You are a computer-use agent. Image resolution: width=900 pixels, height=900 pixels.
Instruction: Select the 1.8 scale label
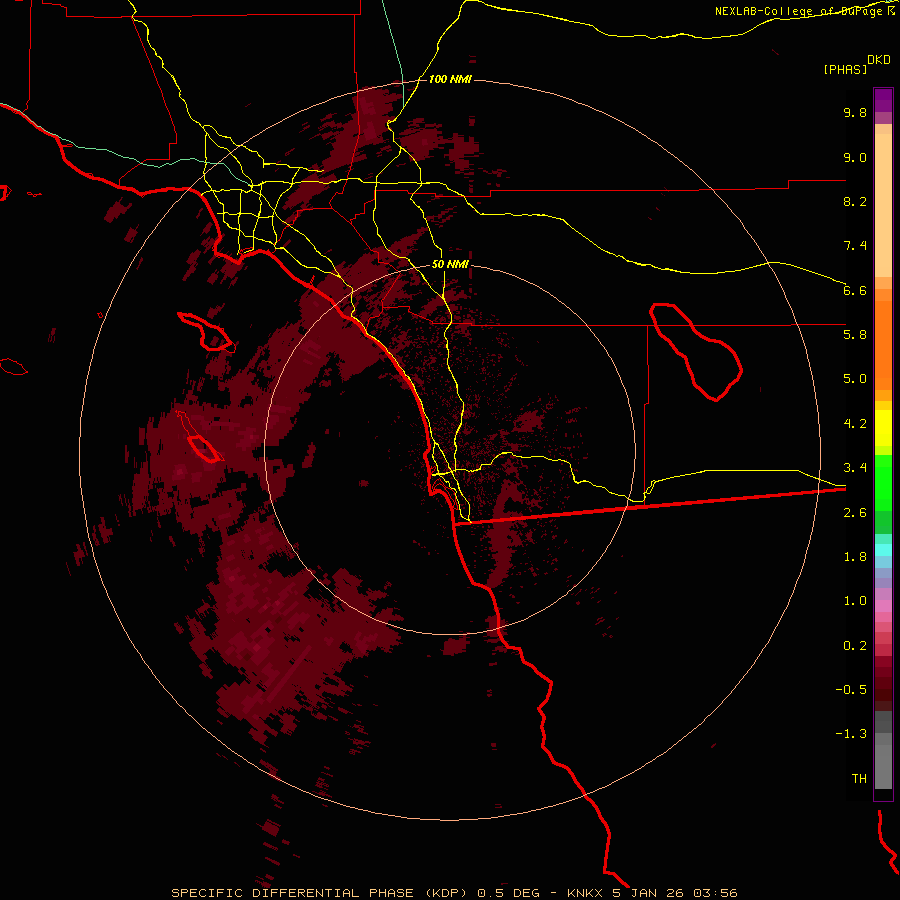(x=855, y=557)
